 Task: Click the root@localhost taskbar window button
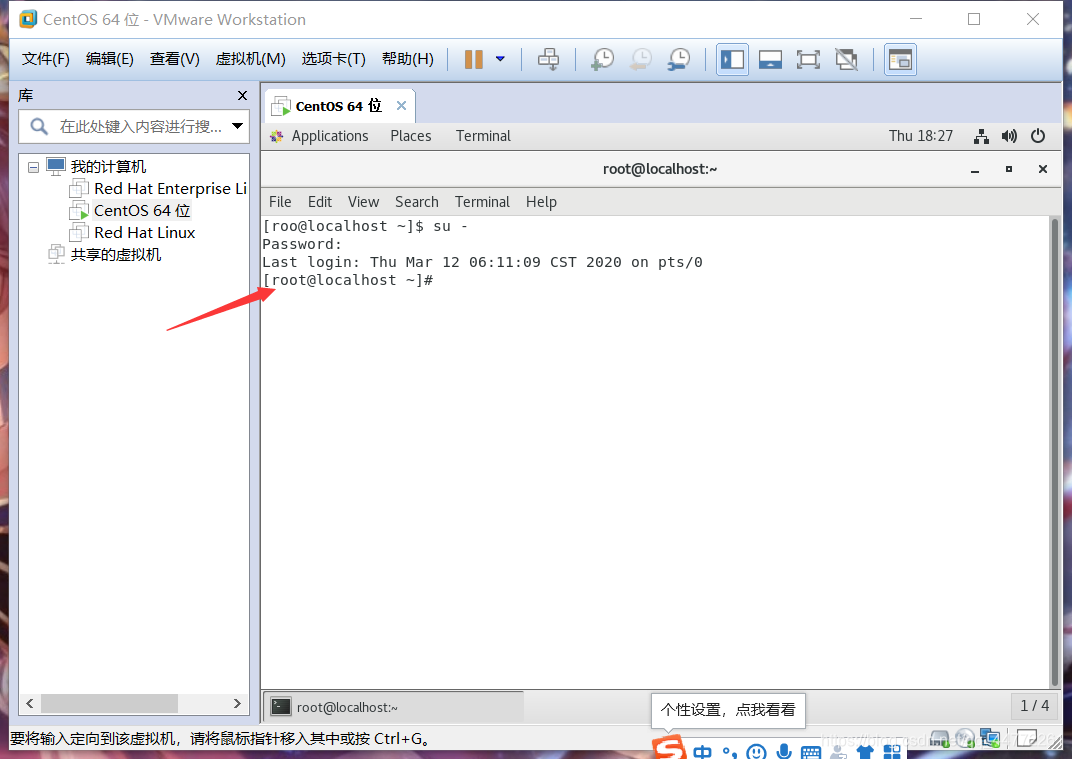click(393, 707)
